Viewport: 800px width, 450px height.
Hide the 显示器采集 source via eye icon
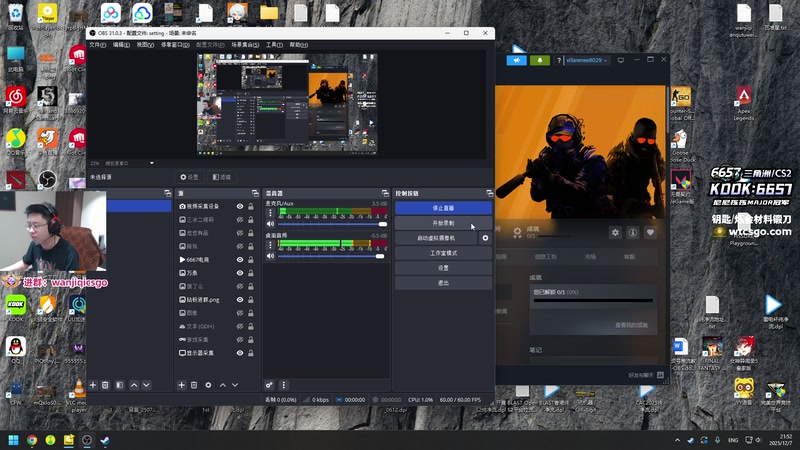[240, 353]
